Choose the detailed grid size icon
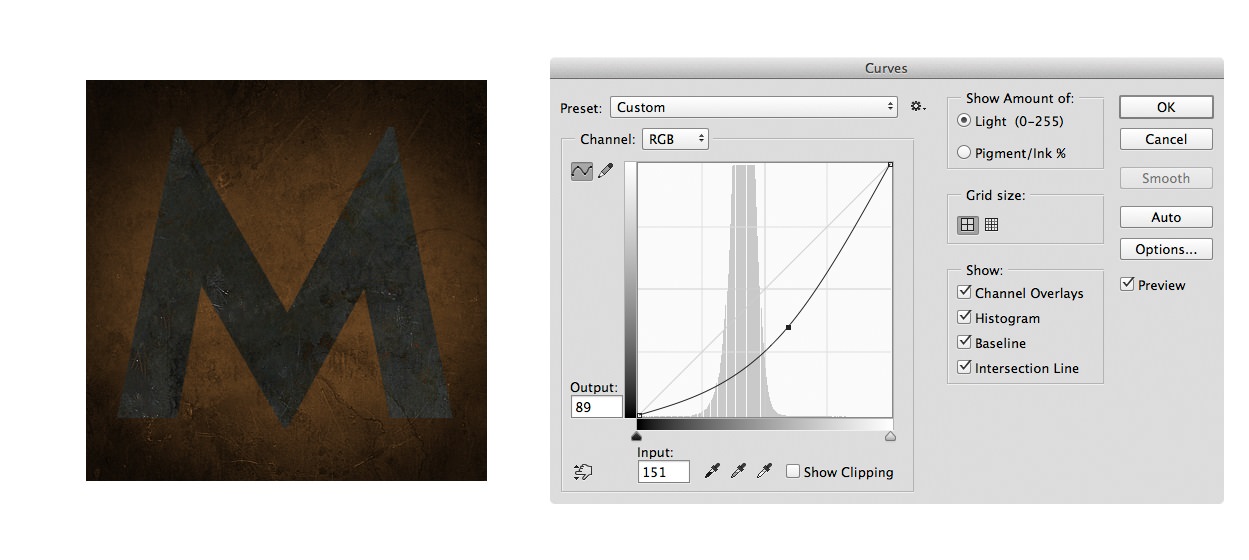The height and width of the screenshot is (560, 1249). [x=991, y=225]
